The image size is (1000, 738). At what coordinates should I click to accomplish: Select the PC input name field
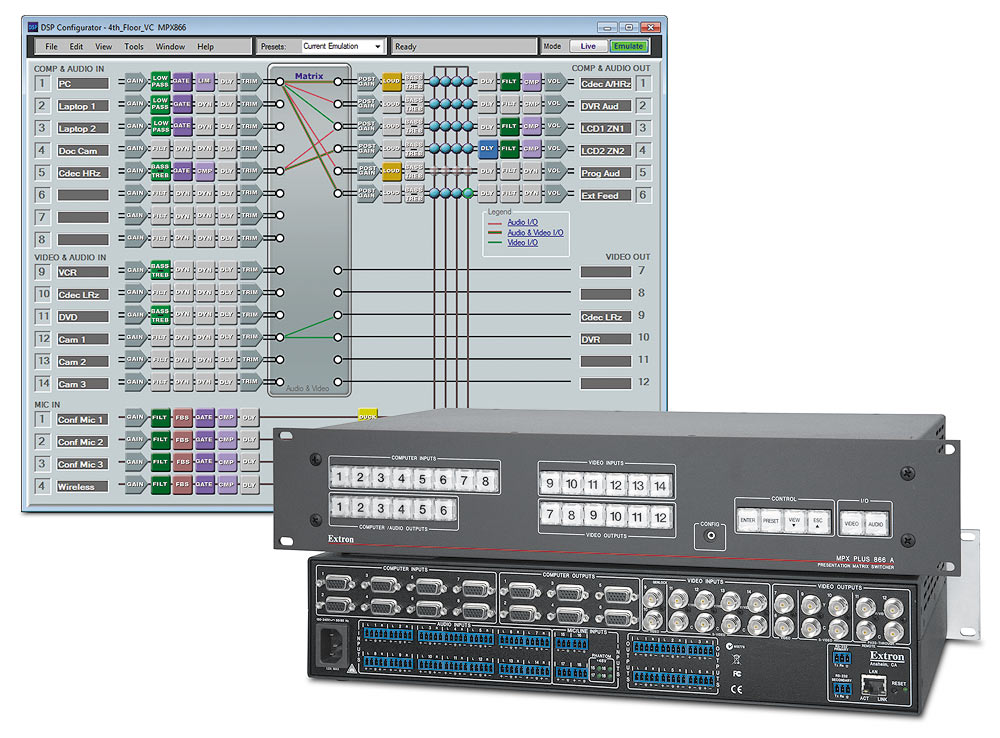coord(83,84)
